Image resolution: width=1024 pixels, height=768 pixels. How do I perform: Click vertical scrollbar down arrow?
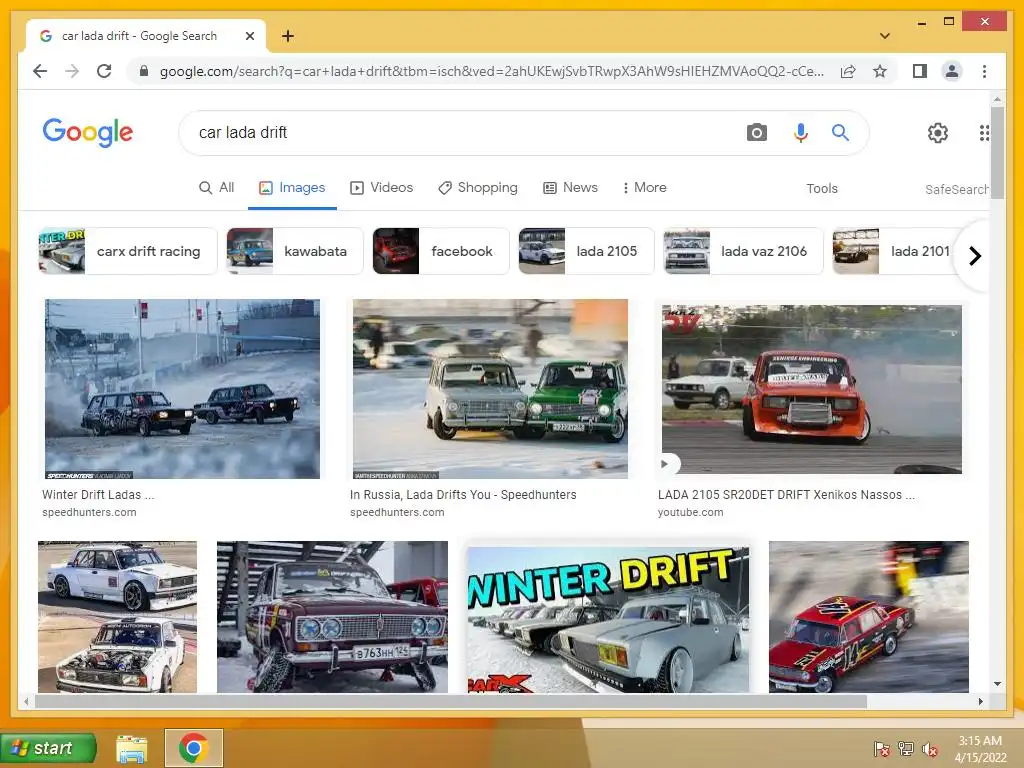(997, 684)
